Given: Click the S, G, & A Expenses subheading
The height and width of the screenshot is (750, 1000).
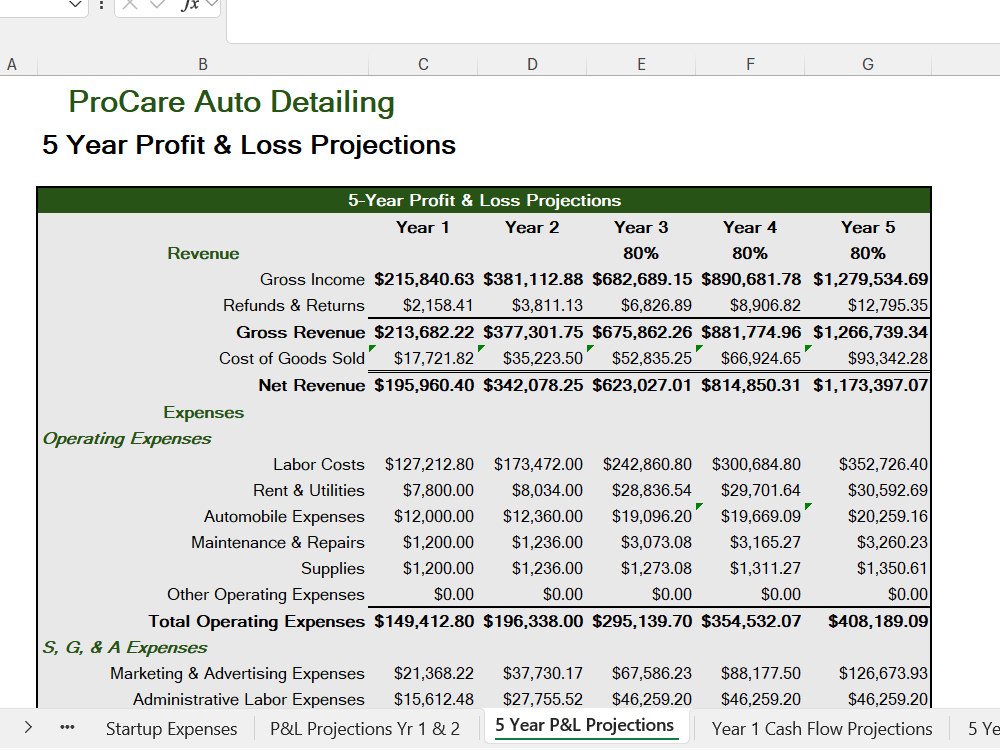Looking at the screenshot, I should pyautogui.click(x=124, y=648).
